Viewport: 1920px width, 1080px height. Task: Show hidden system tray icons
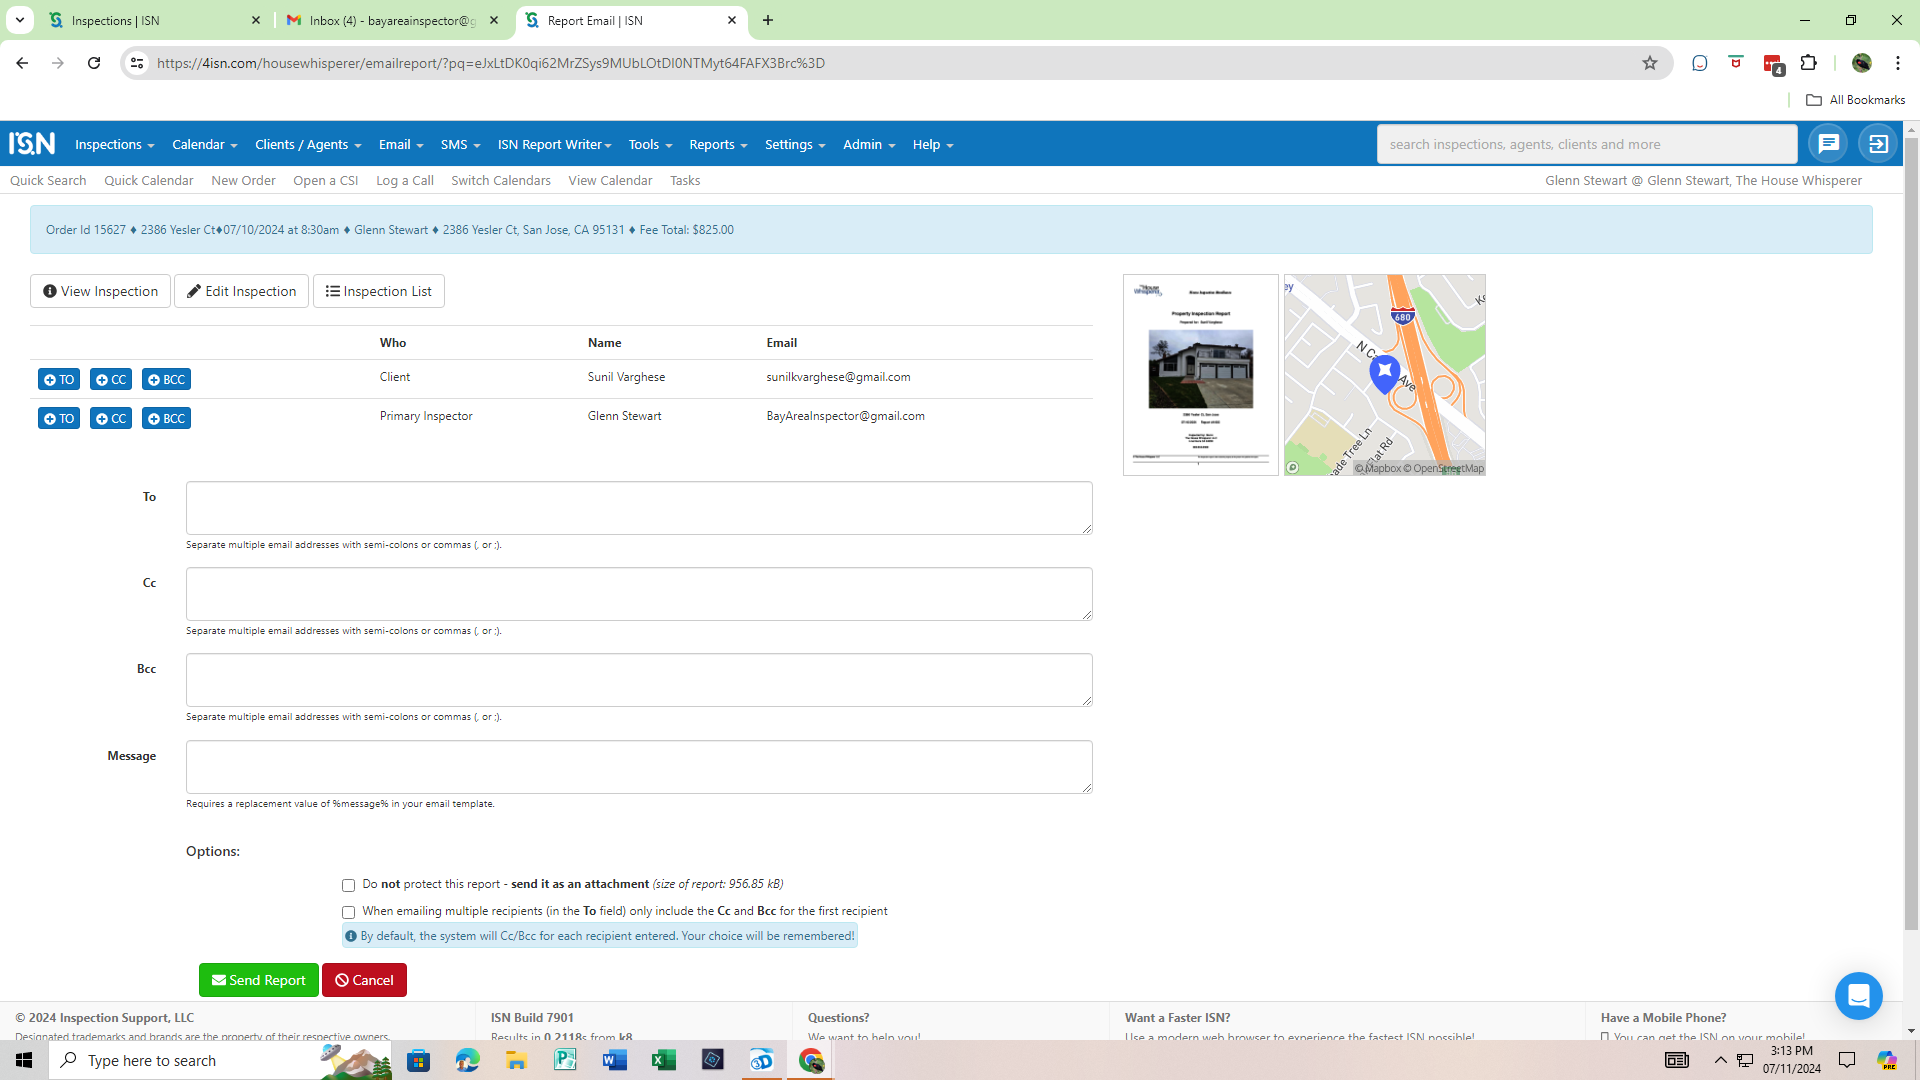tap(1720, 1060)
